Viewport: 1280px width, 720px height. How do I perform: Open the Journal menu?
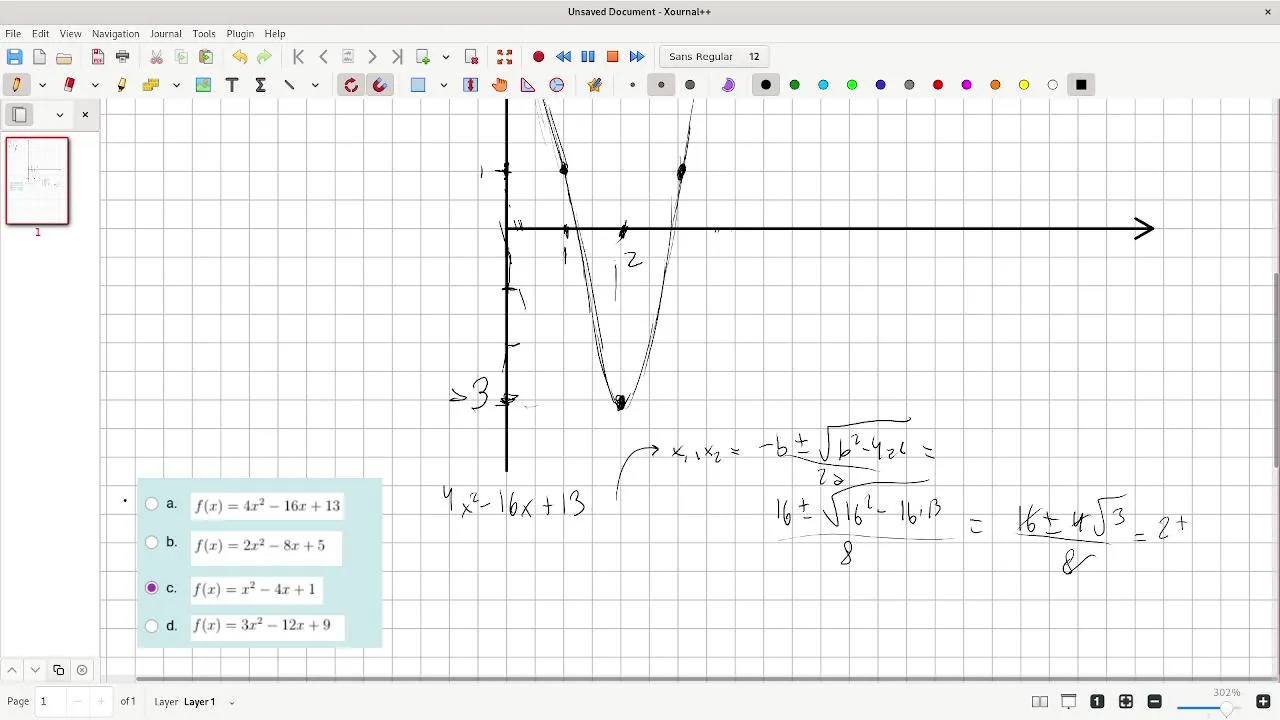(166, 34)
